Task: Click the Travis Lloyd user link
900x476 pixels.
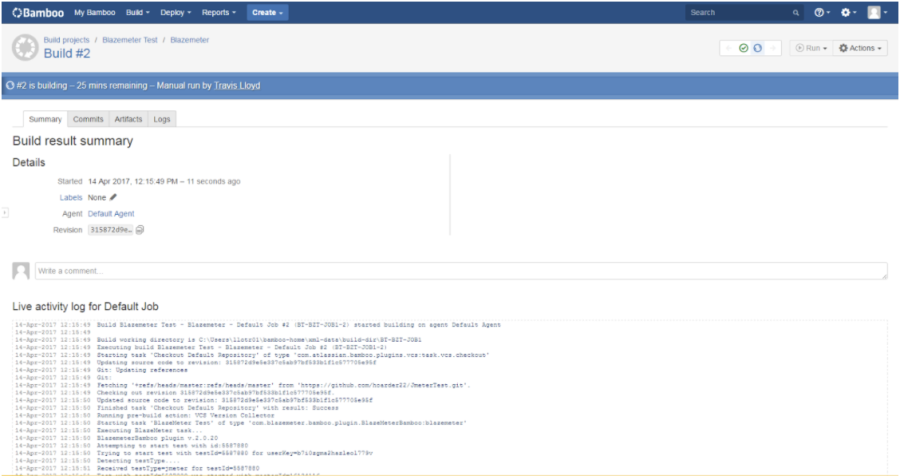Action: (237, 86)
